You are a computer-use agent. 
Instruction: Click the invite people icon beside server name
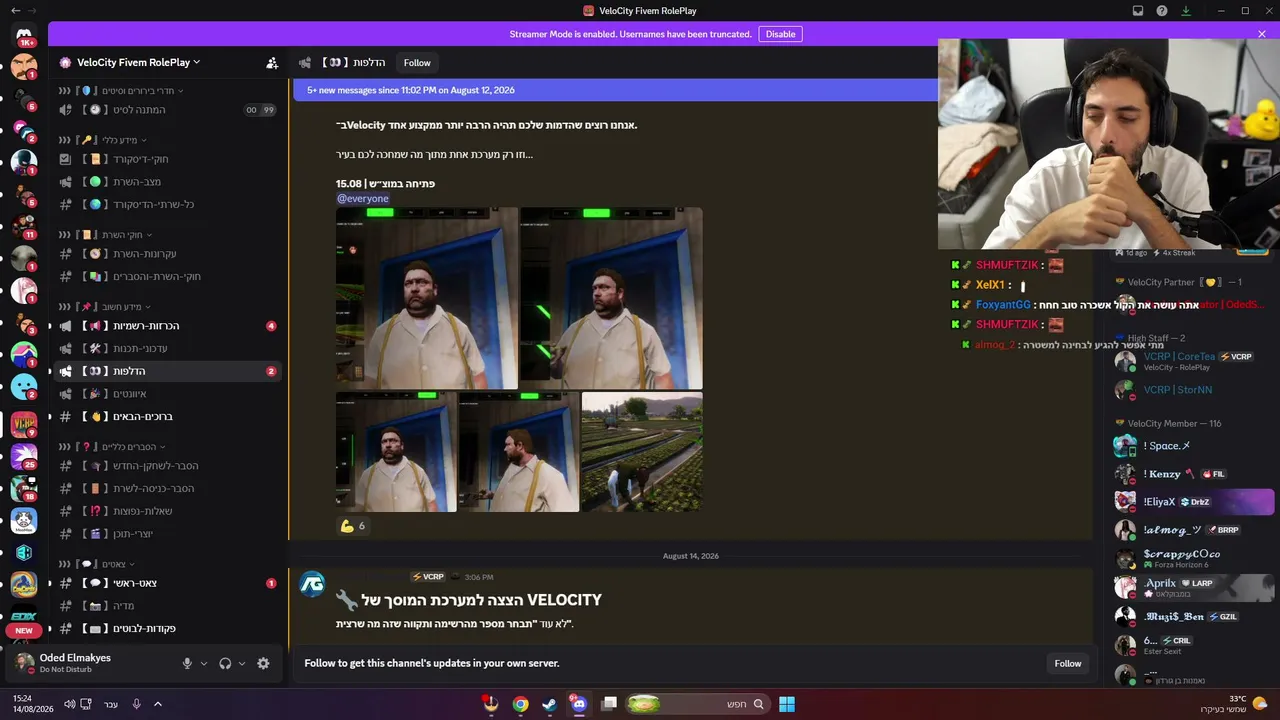[x=272, y=62]
